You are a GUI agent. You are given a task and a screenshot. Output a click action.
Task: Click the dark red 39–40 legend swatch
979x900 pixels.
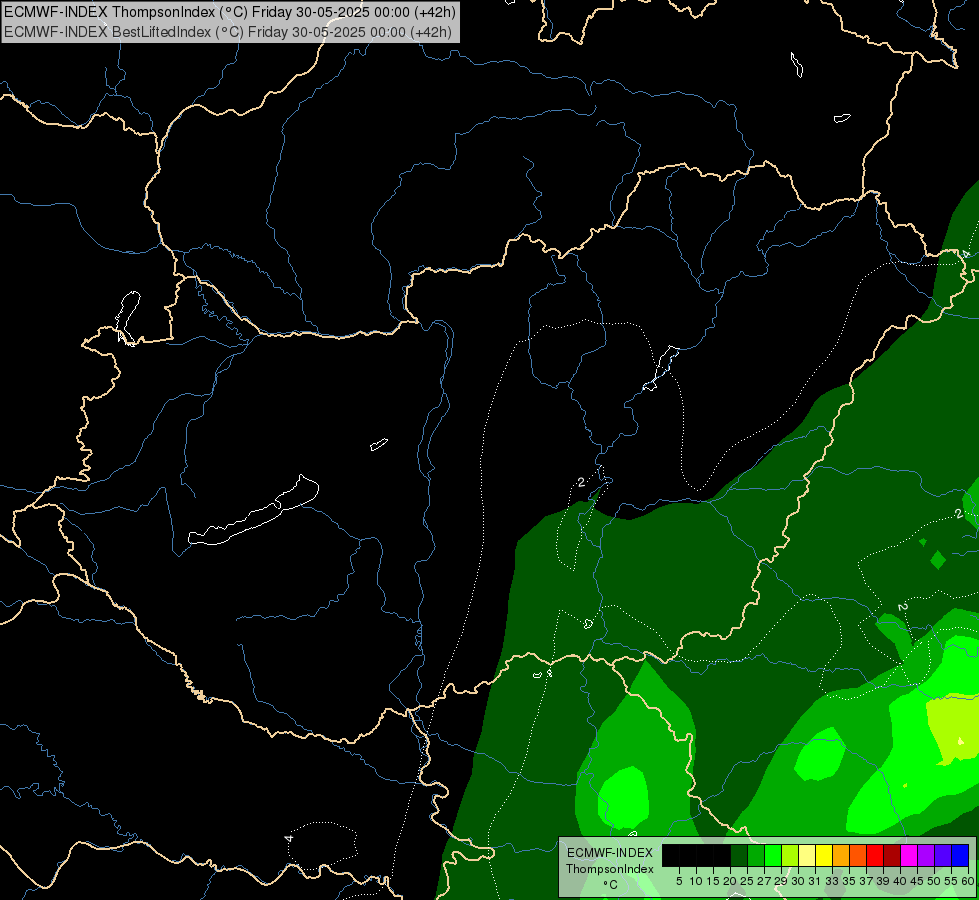click(x=892, y=855)
